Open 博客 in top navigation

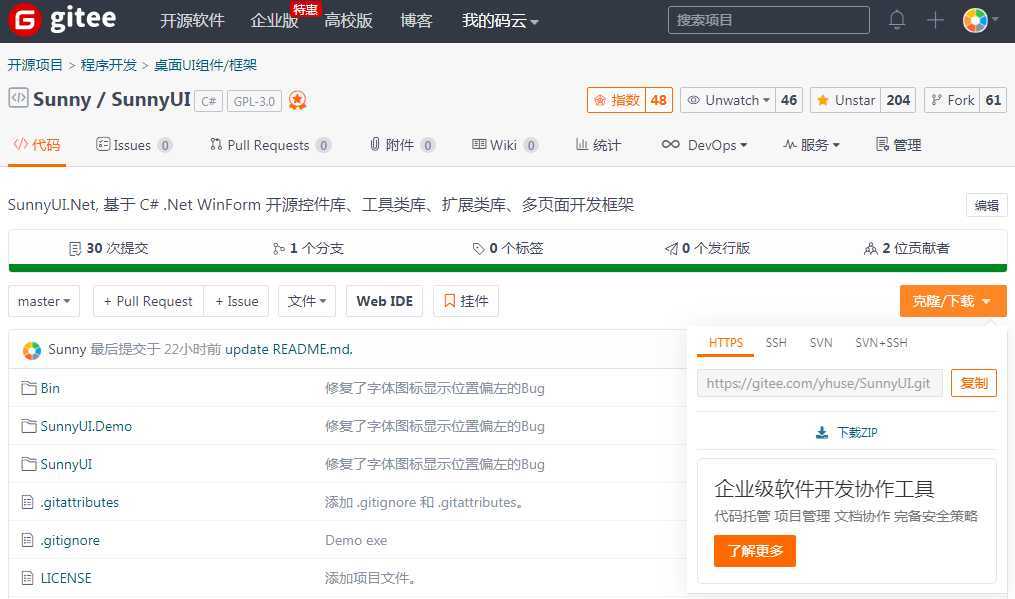pyautogui.click(x=416, y=21)
